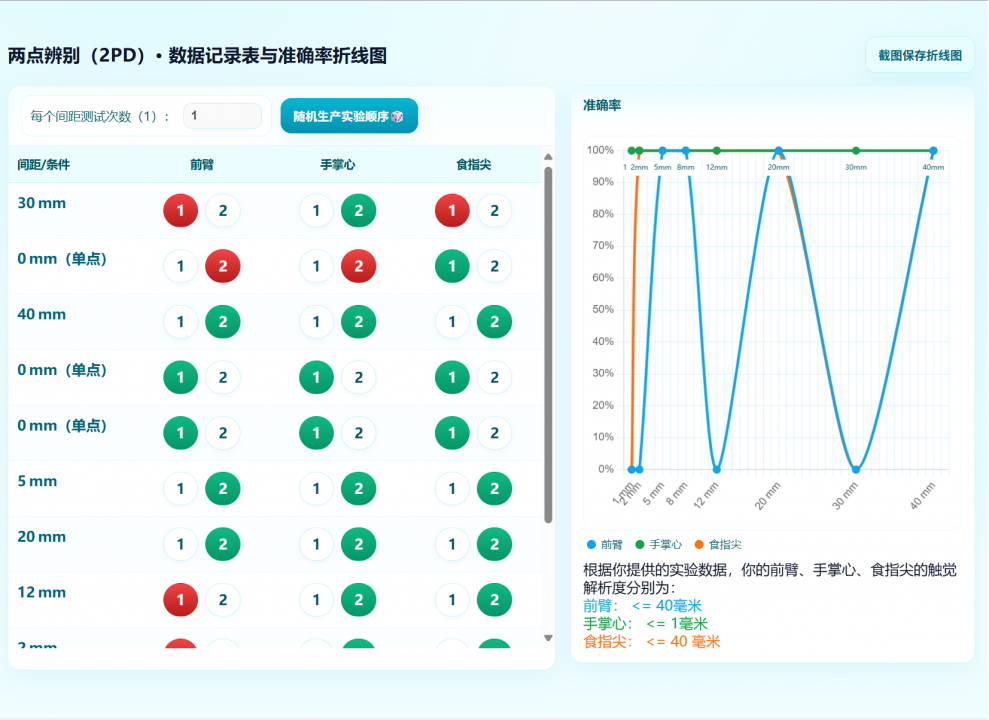
Task: Click the red 2 button in the 手掌心 column
Action: click(359, 267)
